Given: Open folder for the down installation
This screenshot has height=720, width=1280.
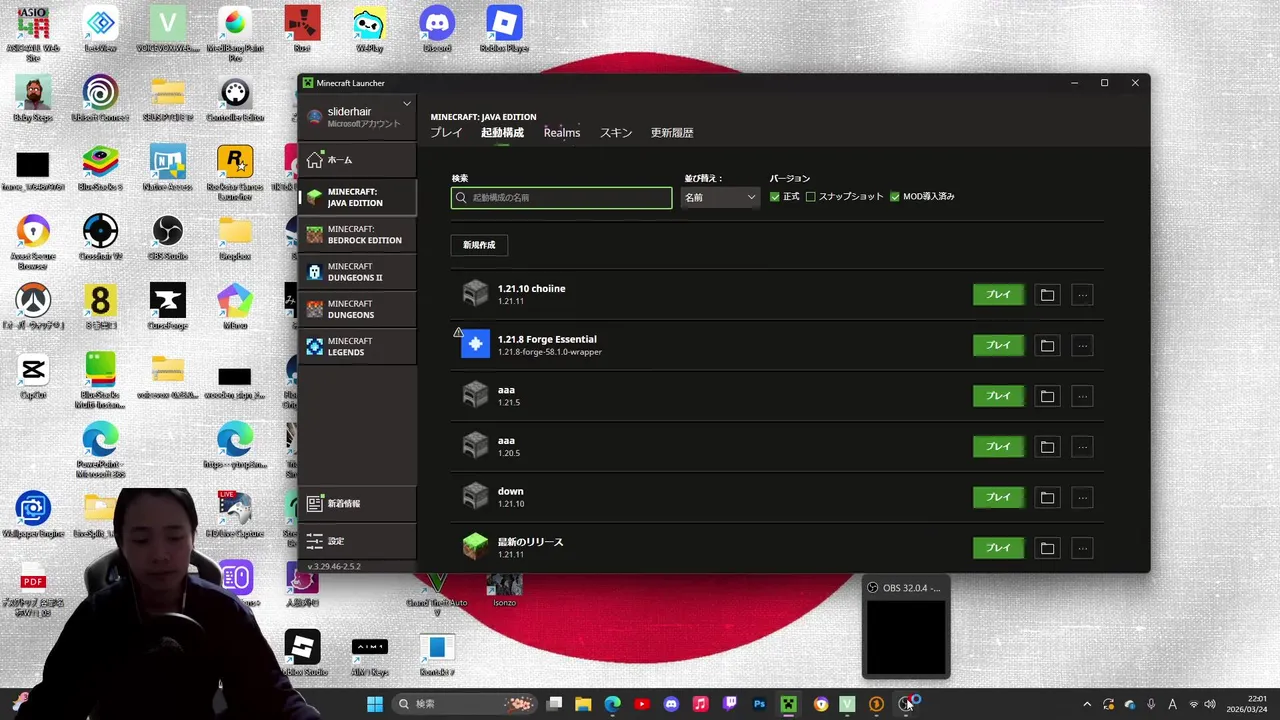Looking at the screenshot, I should click(x=1047, y=497).
